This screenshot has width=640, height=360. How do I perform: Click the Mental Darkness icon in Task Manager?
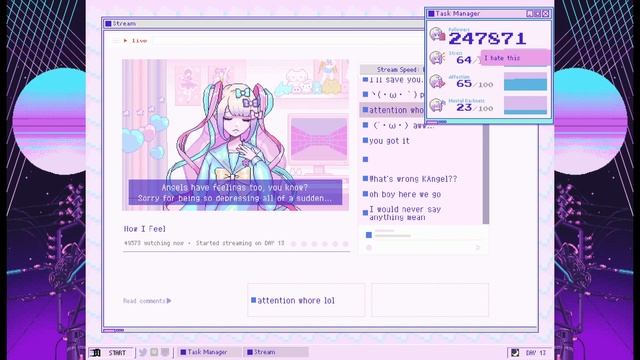tap(438, 105)
